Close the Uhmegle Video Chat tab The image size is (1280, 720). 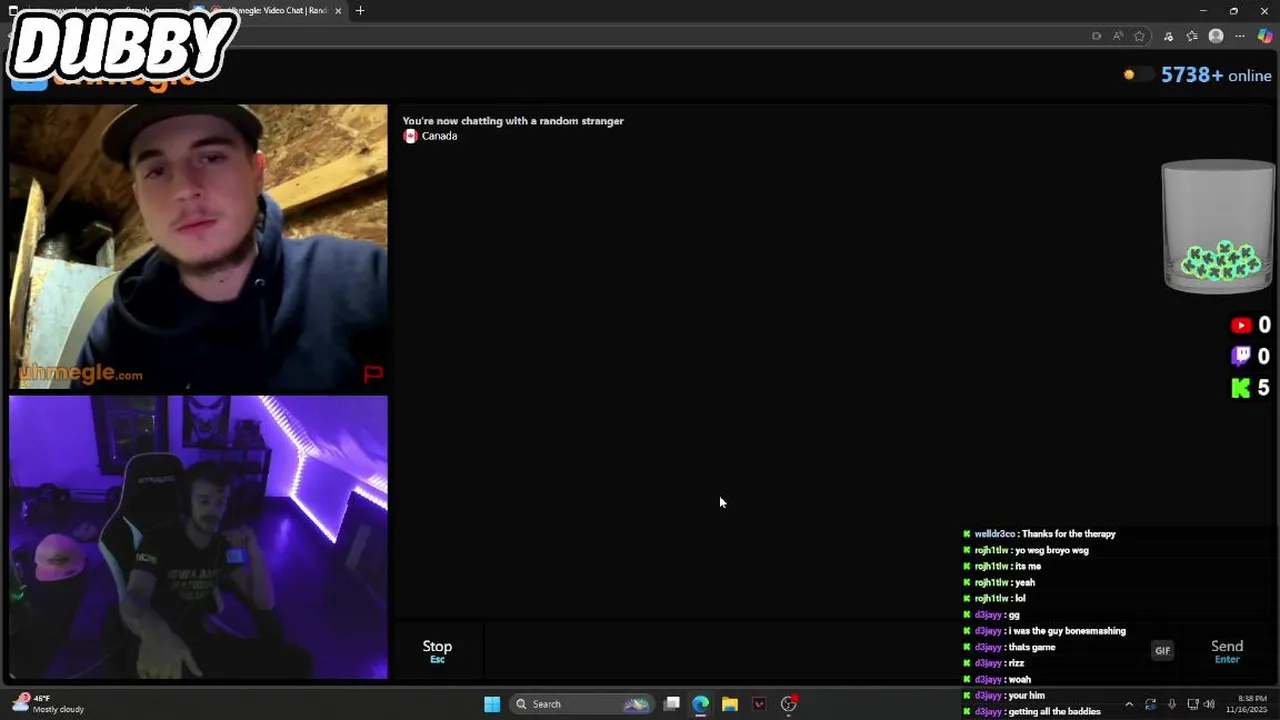click(338, 11)
